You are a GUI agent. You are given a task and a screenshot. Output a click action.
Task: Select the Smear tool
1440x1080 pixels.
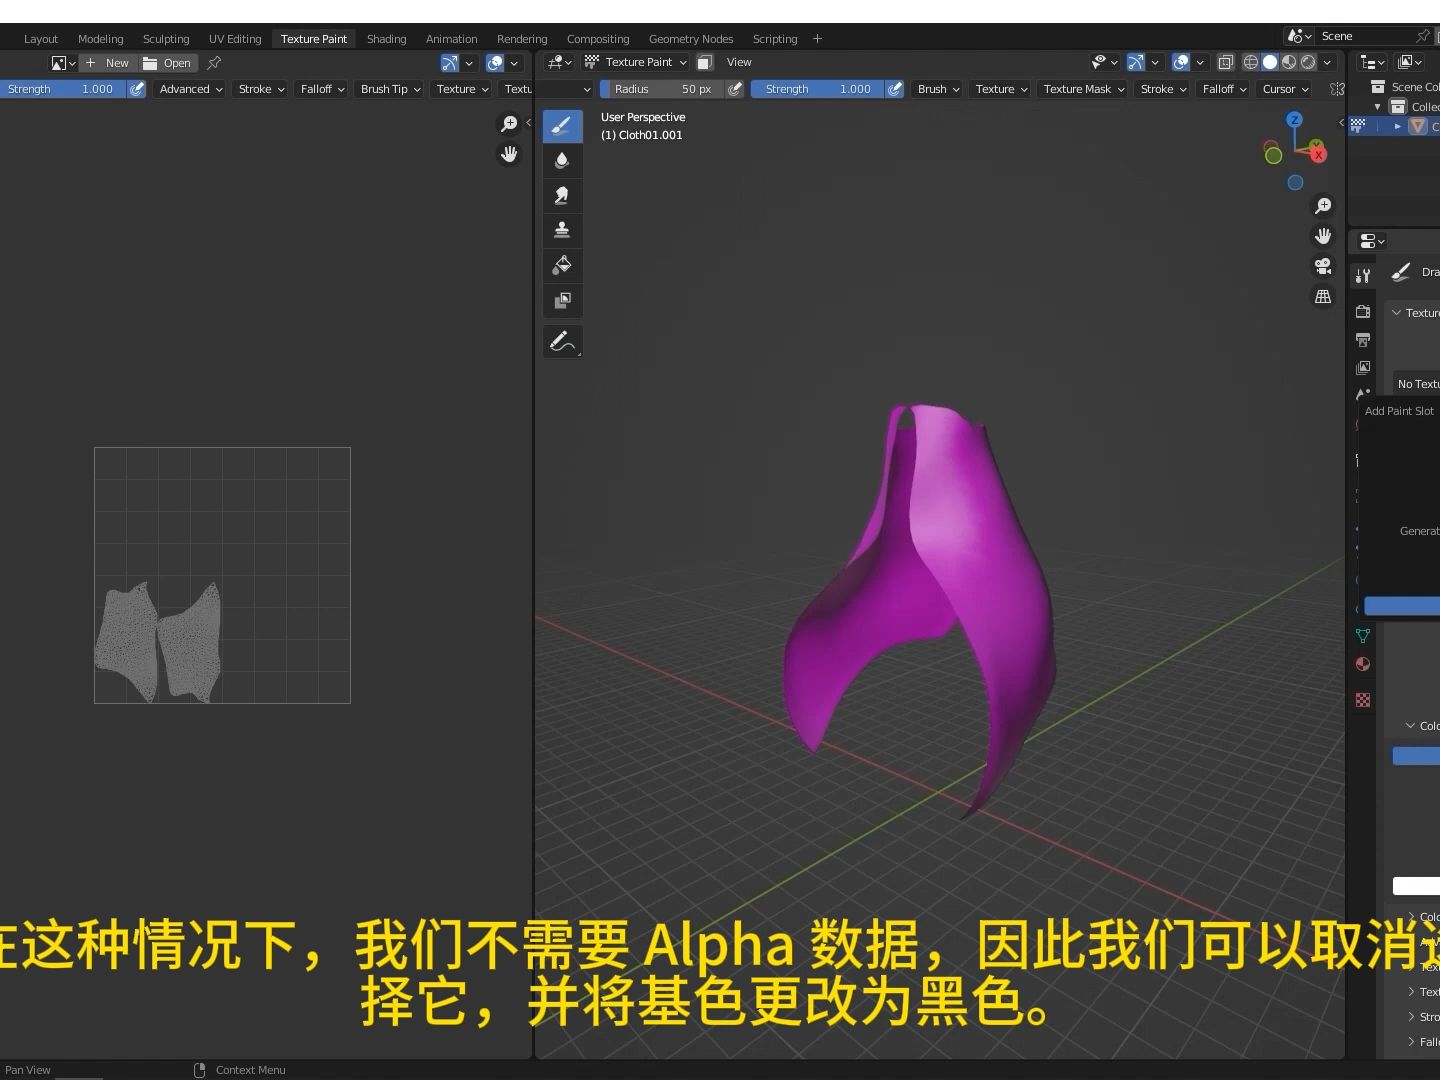(562, 196)
